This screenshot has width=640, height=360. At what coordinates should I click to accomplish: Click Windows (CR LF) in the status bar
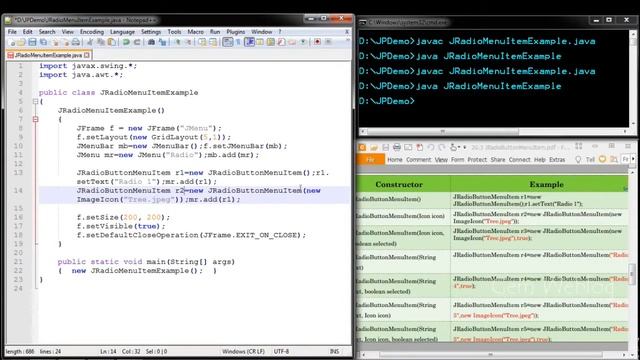click(243, 351)
